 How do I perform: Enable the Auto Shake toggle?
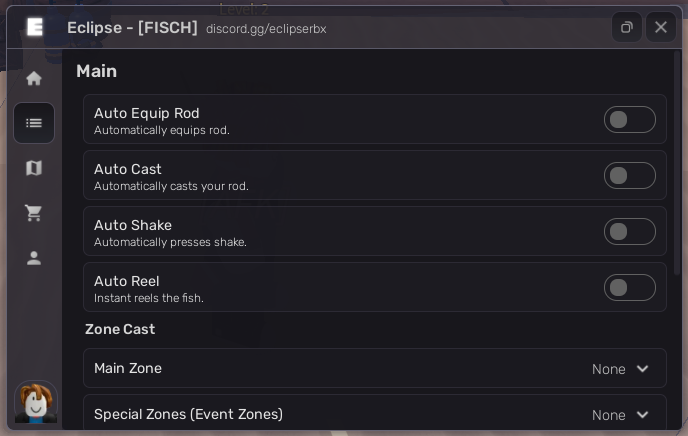point(629,232)
